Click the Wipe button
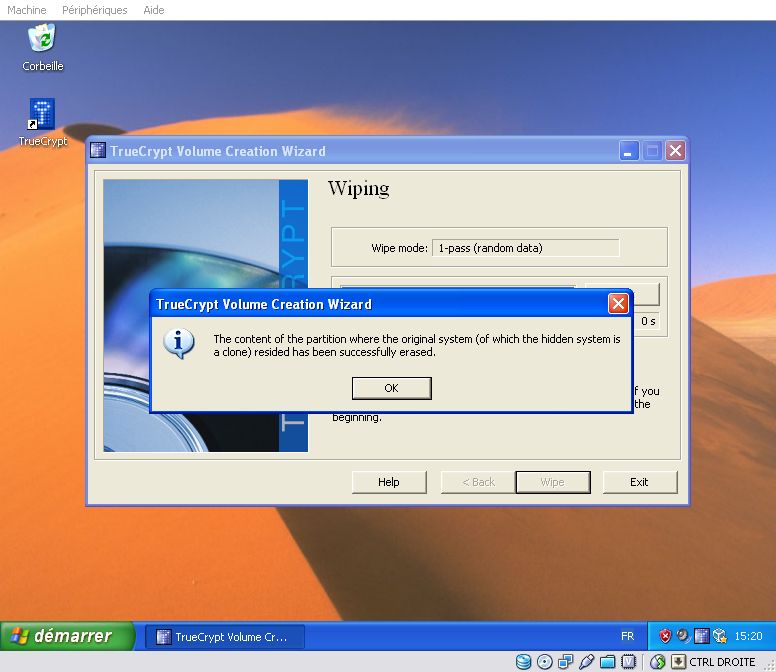 (553, 482)
